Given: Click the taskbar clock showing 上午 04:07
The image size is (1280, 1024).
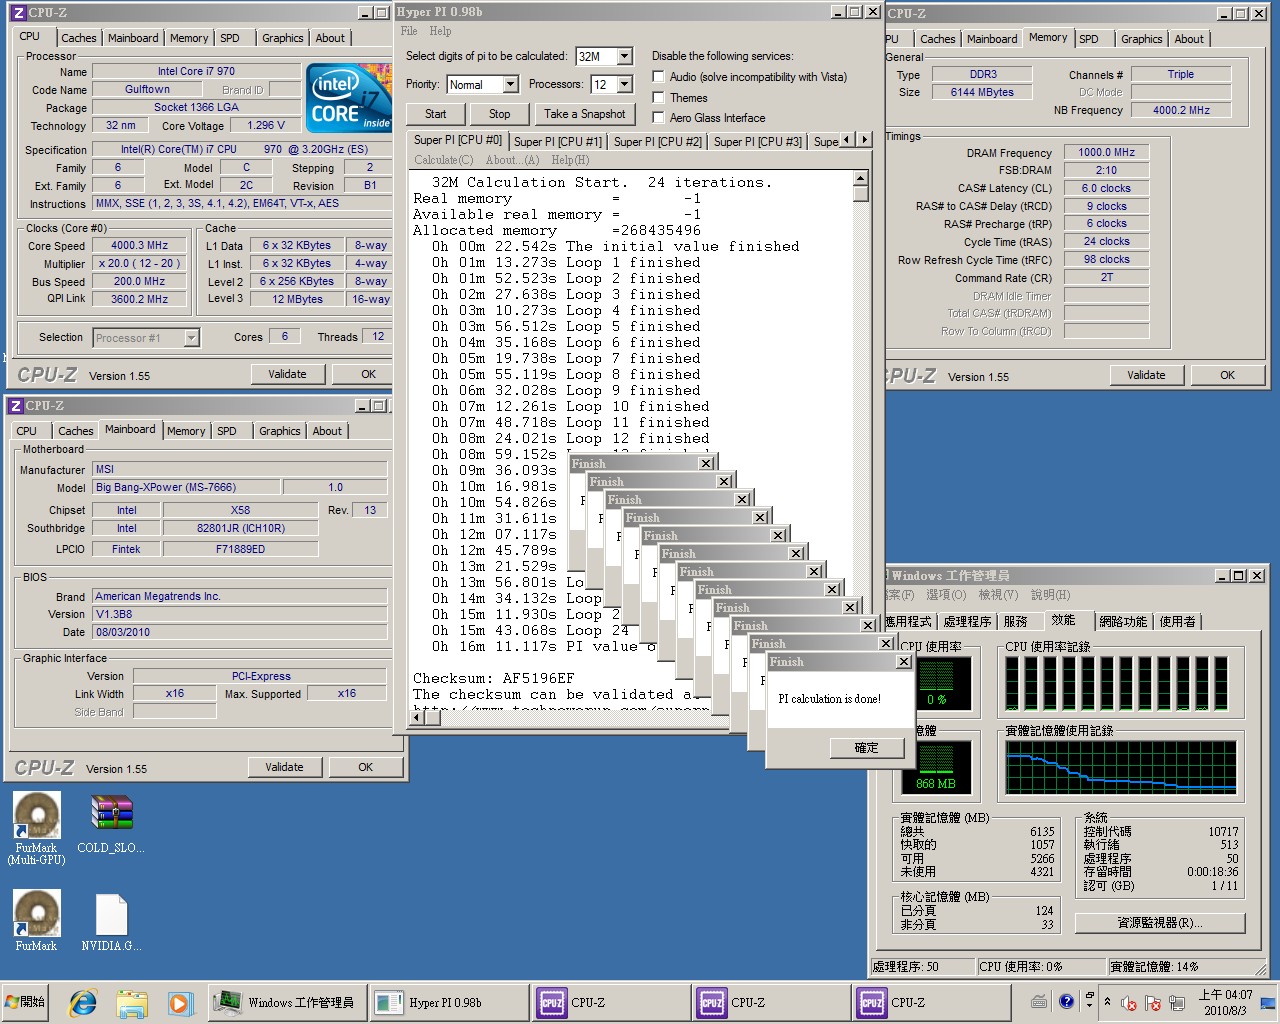Looking at the screenshot, I should (1225, 1002).
